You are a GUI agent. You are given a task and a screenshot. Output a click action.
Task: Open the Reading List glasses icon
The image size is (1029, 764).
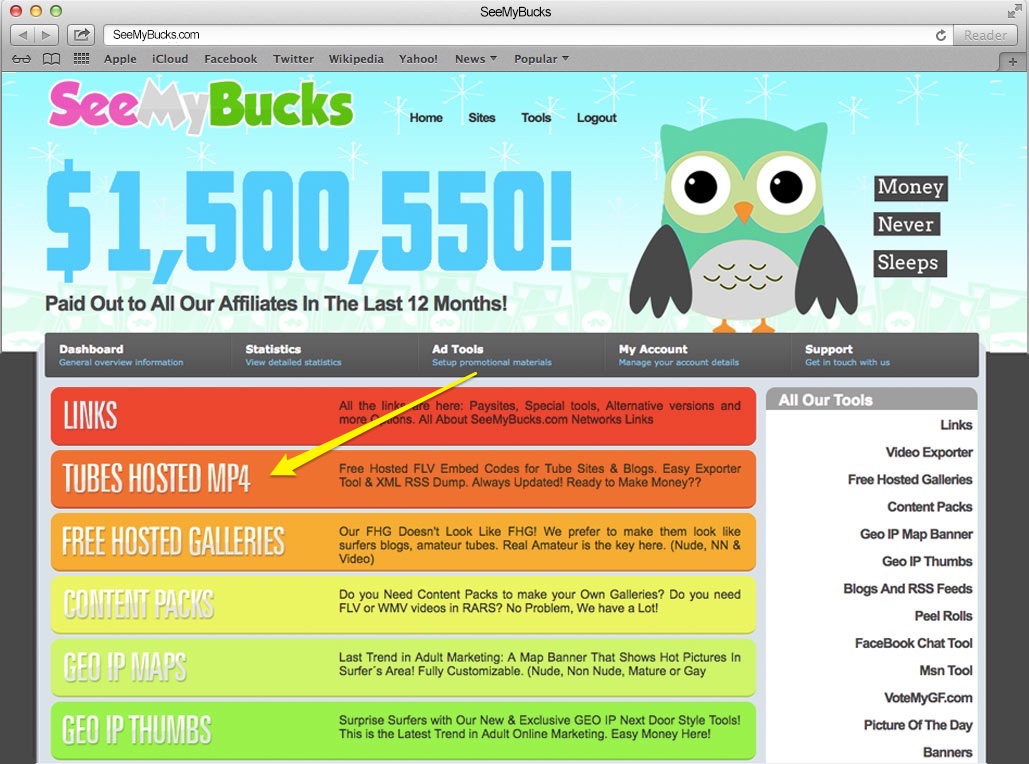[22, 59]
